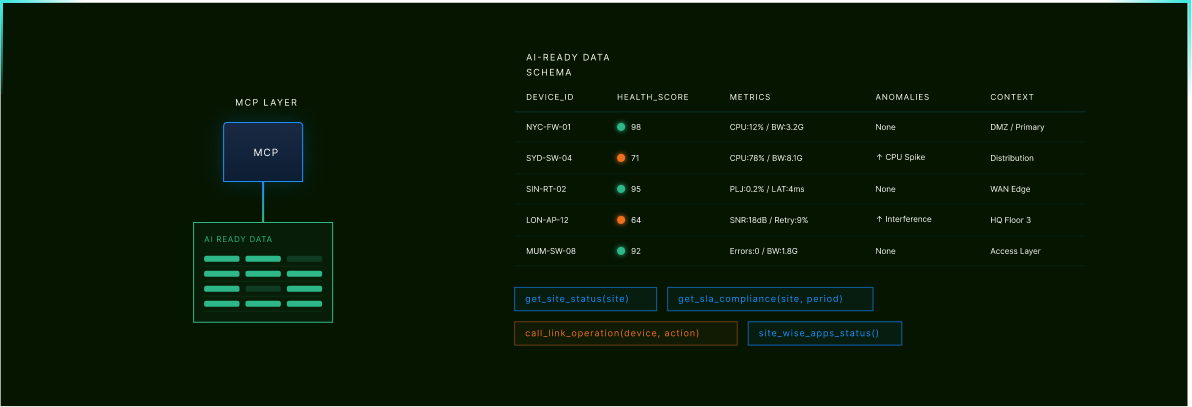Click the AI Ready Data panel

tap(263, 272)
